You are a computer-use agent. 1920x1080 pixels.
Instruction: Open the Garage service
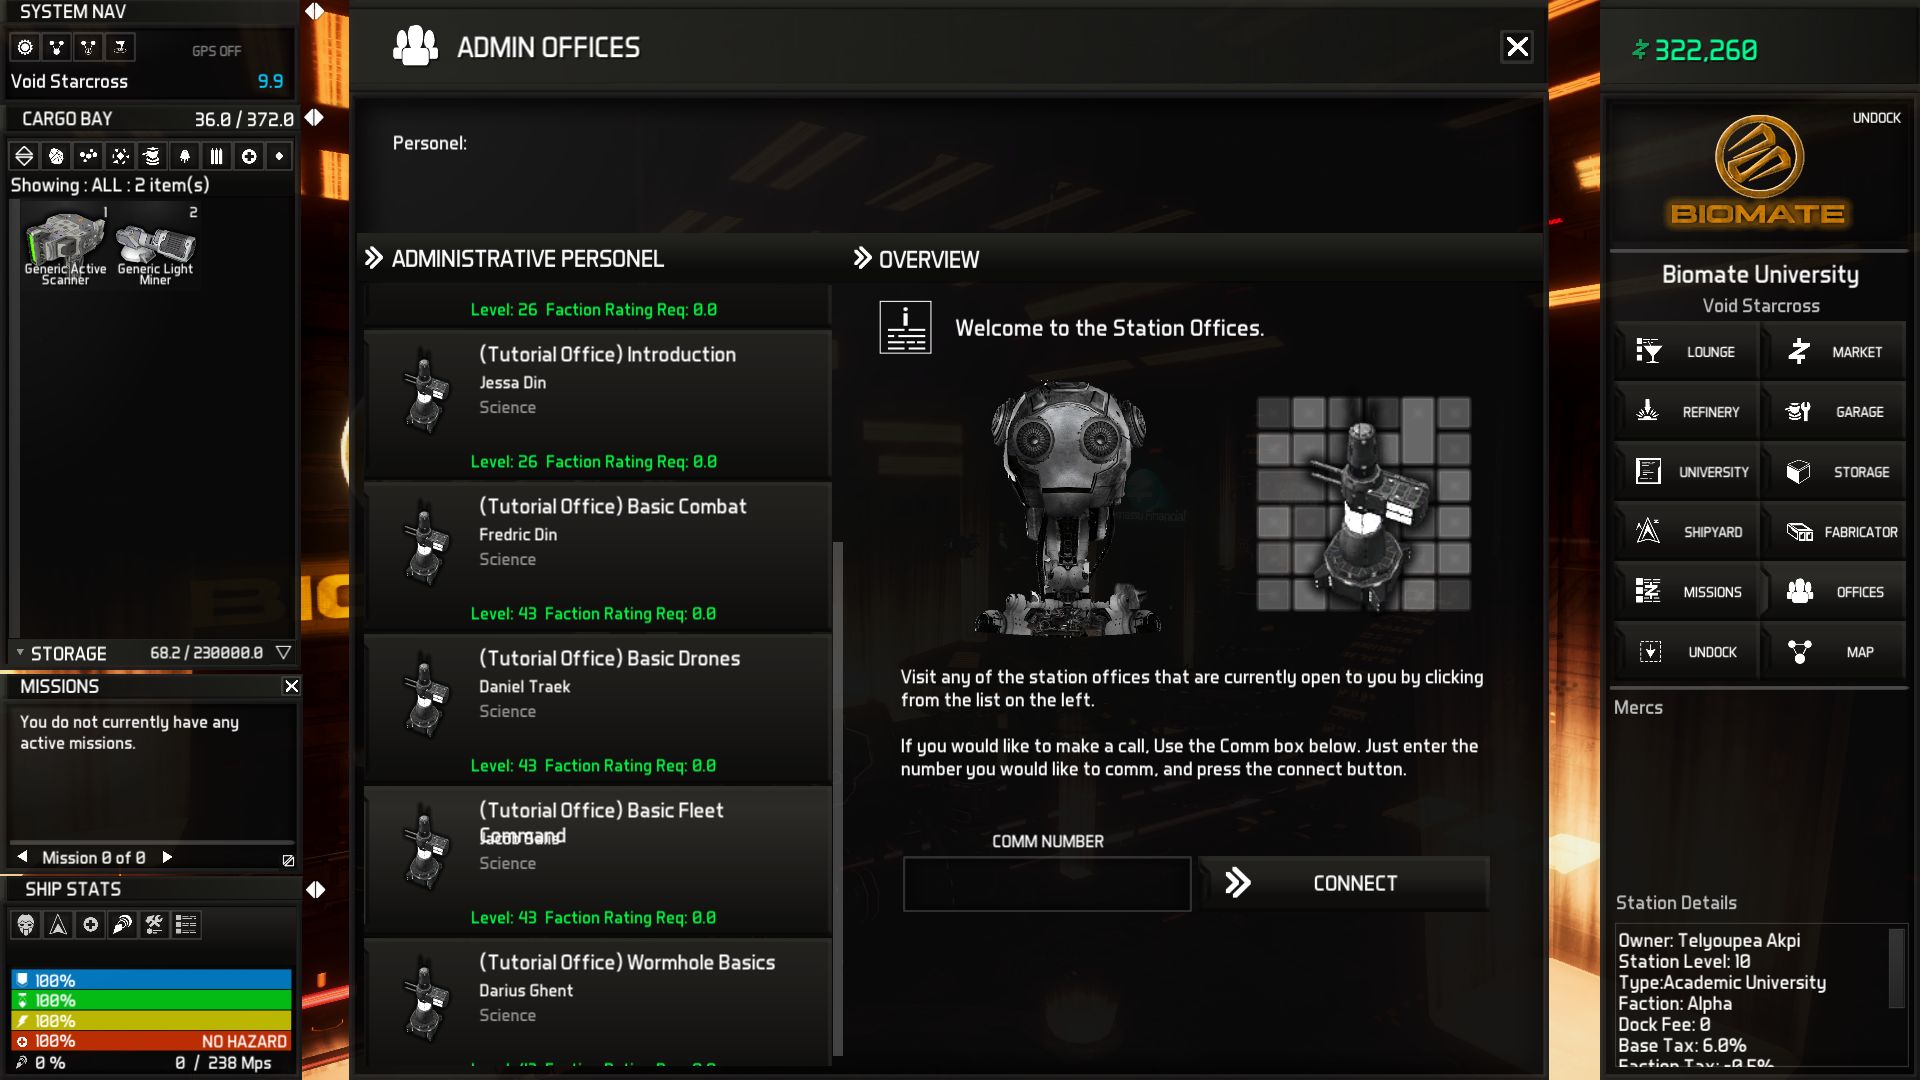coord(1834,412)
